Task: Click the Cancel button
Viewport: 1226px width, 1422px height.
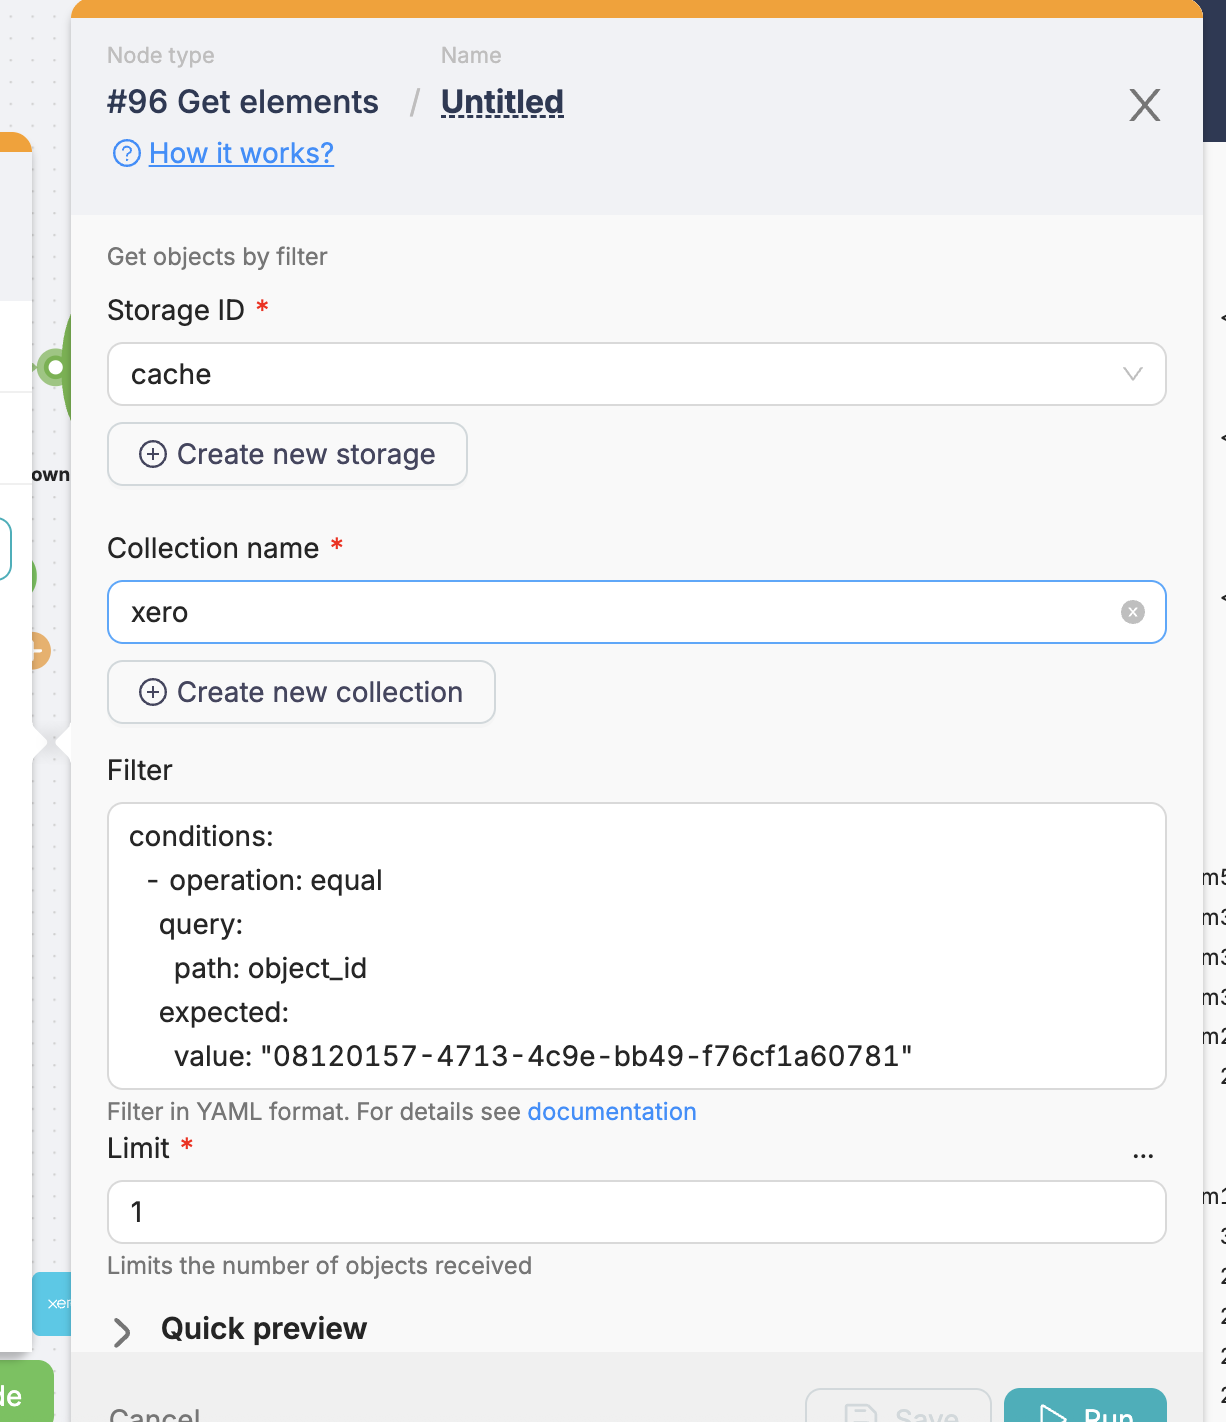Action: pyautogui.click(x=155, y=1412)
